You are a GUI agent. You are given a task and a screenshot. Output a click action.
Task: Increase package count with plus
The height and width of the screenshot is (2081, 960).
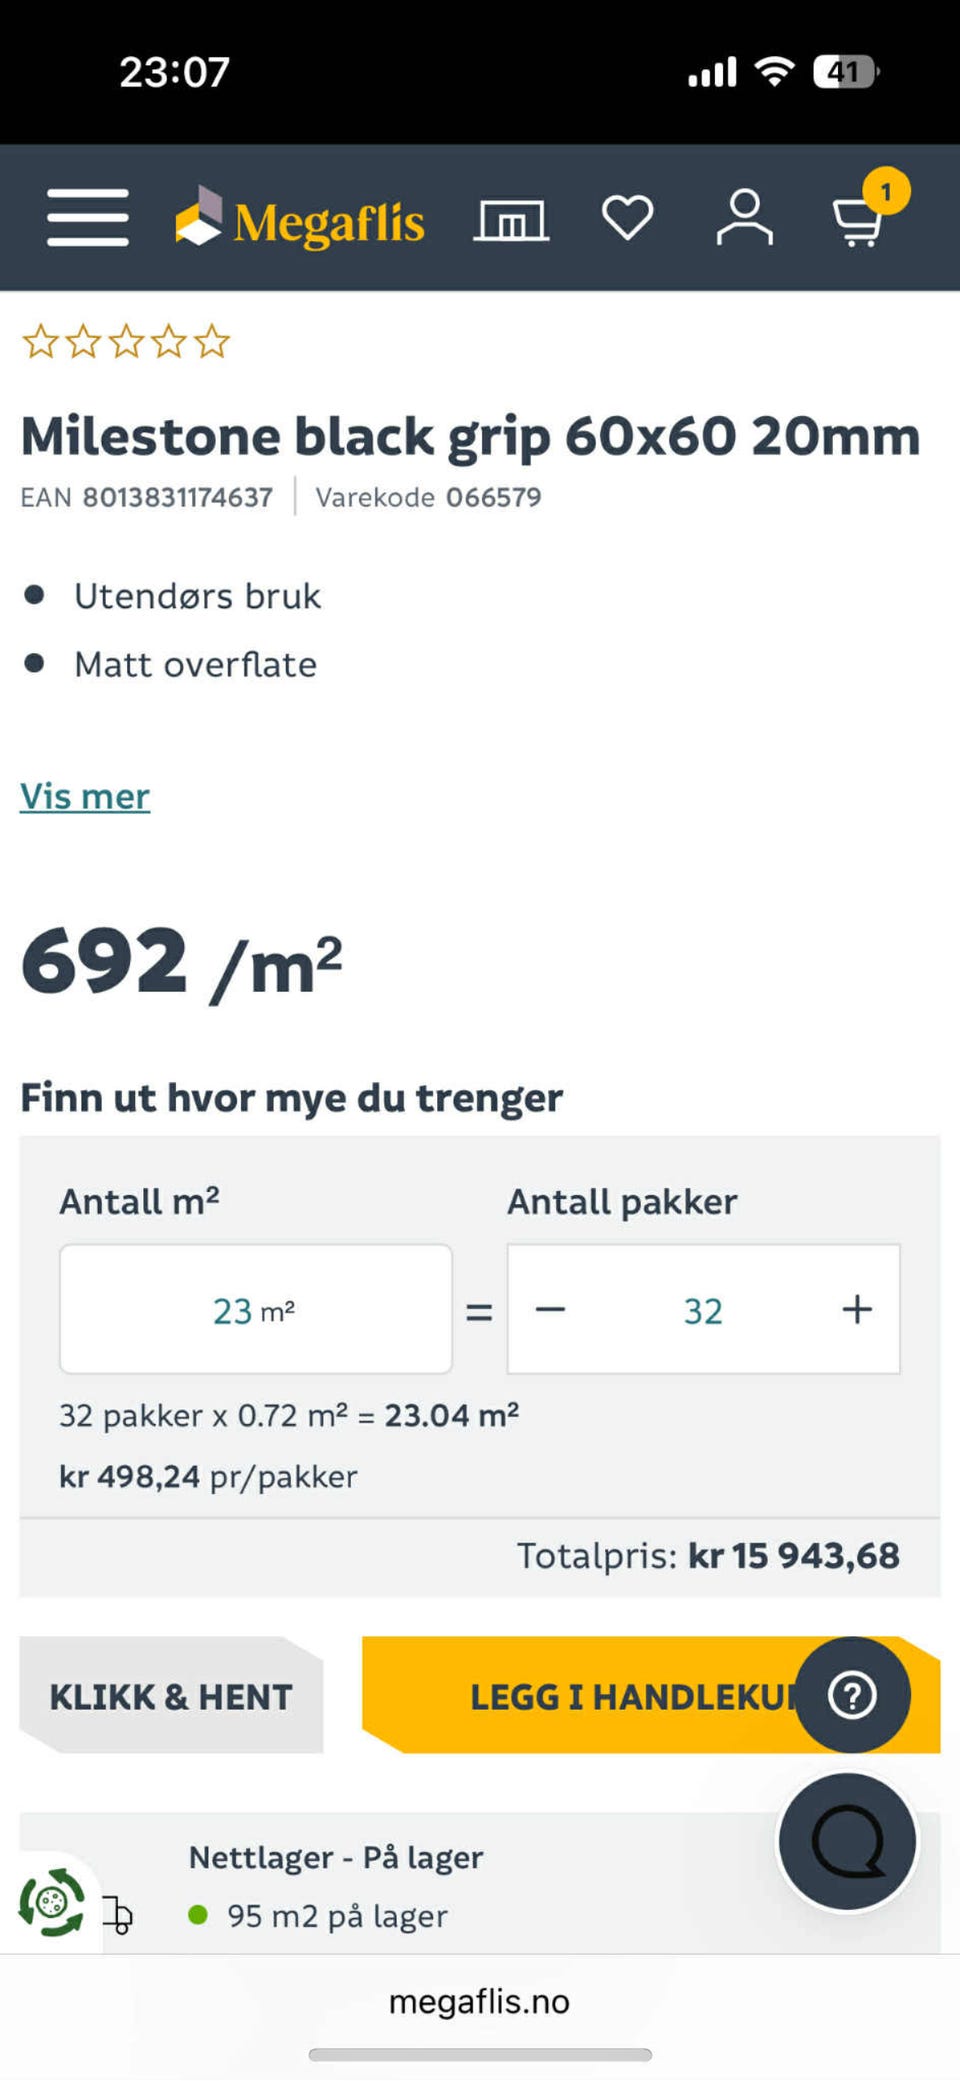pos(856,1309)
